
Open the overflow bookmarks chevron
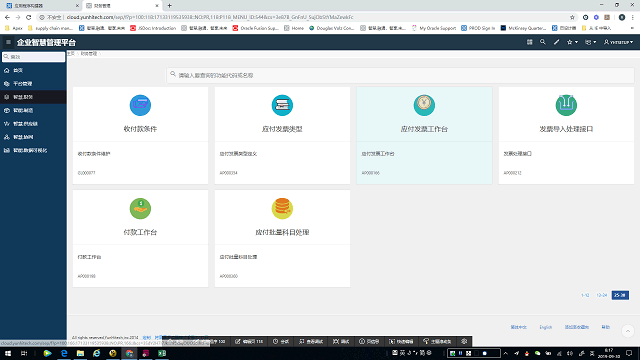[x=632, y=28]
